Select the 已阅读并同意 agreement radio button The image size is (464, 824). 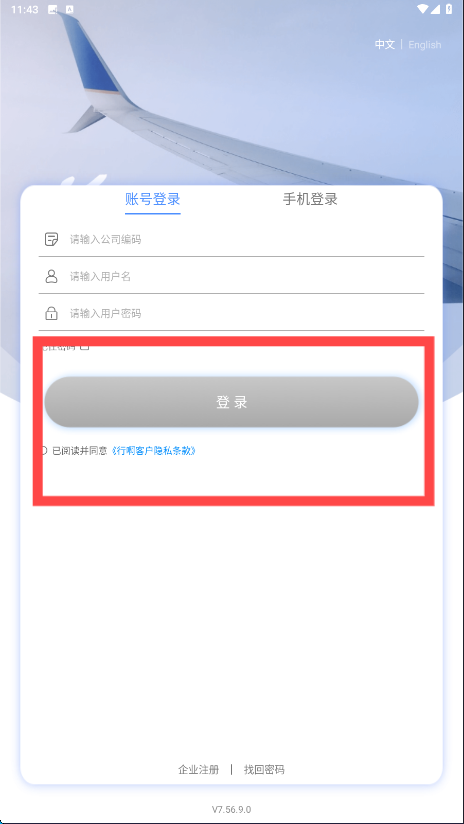(44, 450)
